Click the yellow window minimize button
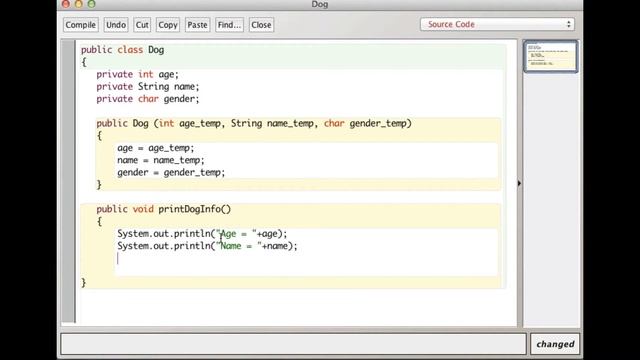 (79, 4)
